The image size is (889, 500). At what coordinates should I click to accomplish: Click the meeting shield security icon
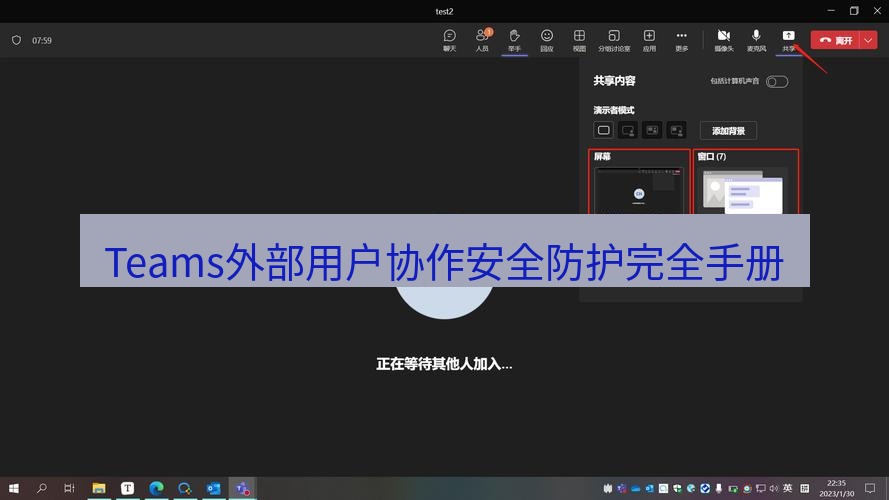pyautogui.click(x=16, y=40)
